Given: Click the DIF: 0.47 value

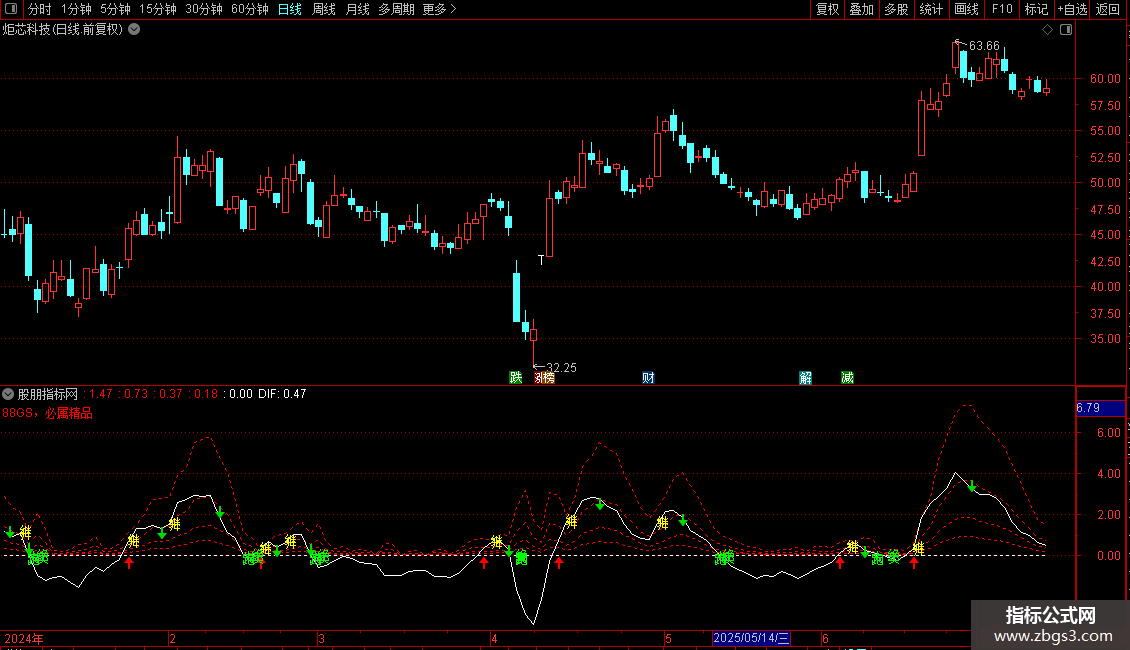Looking at the screenshot, I should [x=282, y=394].
